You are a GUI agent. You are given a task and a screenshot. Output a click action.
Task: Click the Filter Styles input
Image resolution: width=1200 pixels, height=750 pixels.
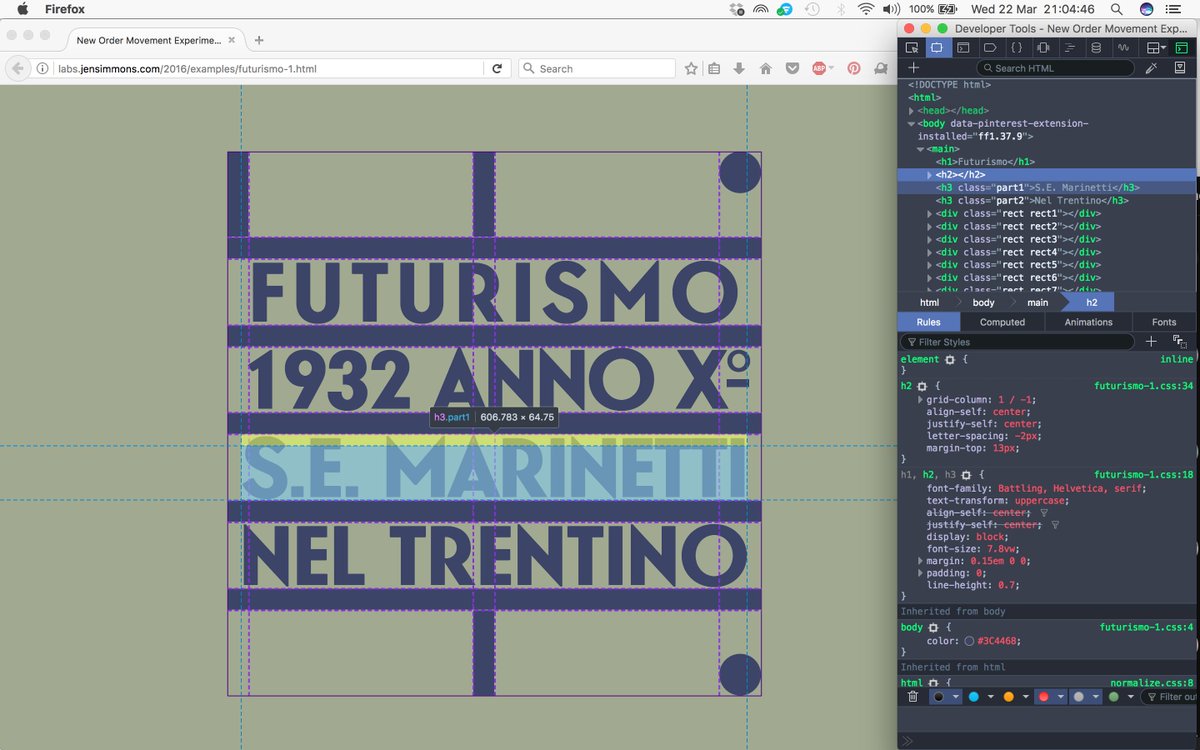[x=1017, y=342]
